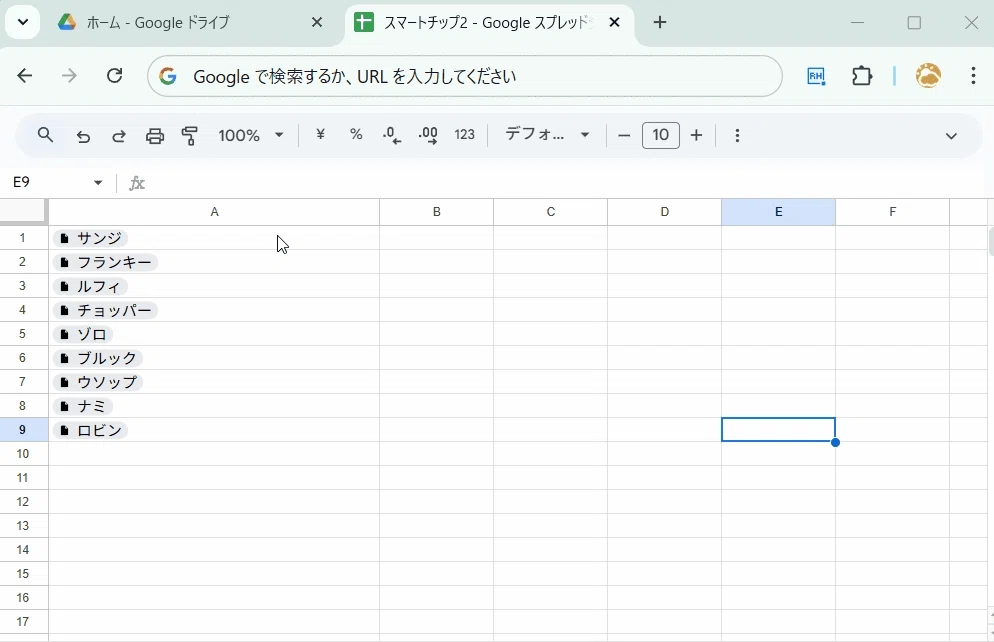Viewport: 994px width, 642px height.
Task: Apply percent number format
Action: coord(356,134)
